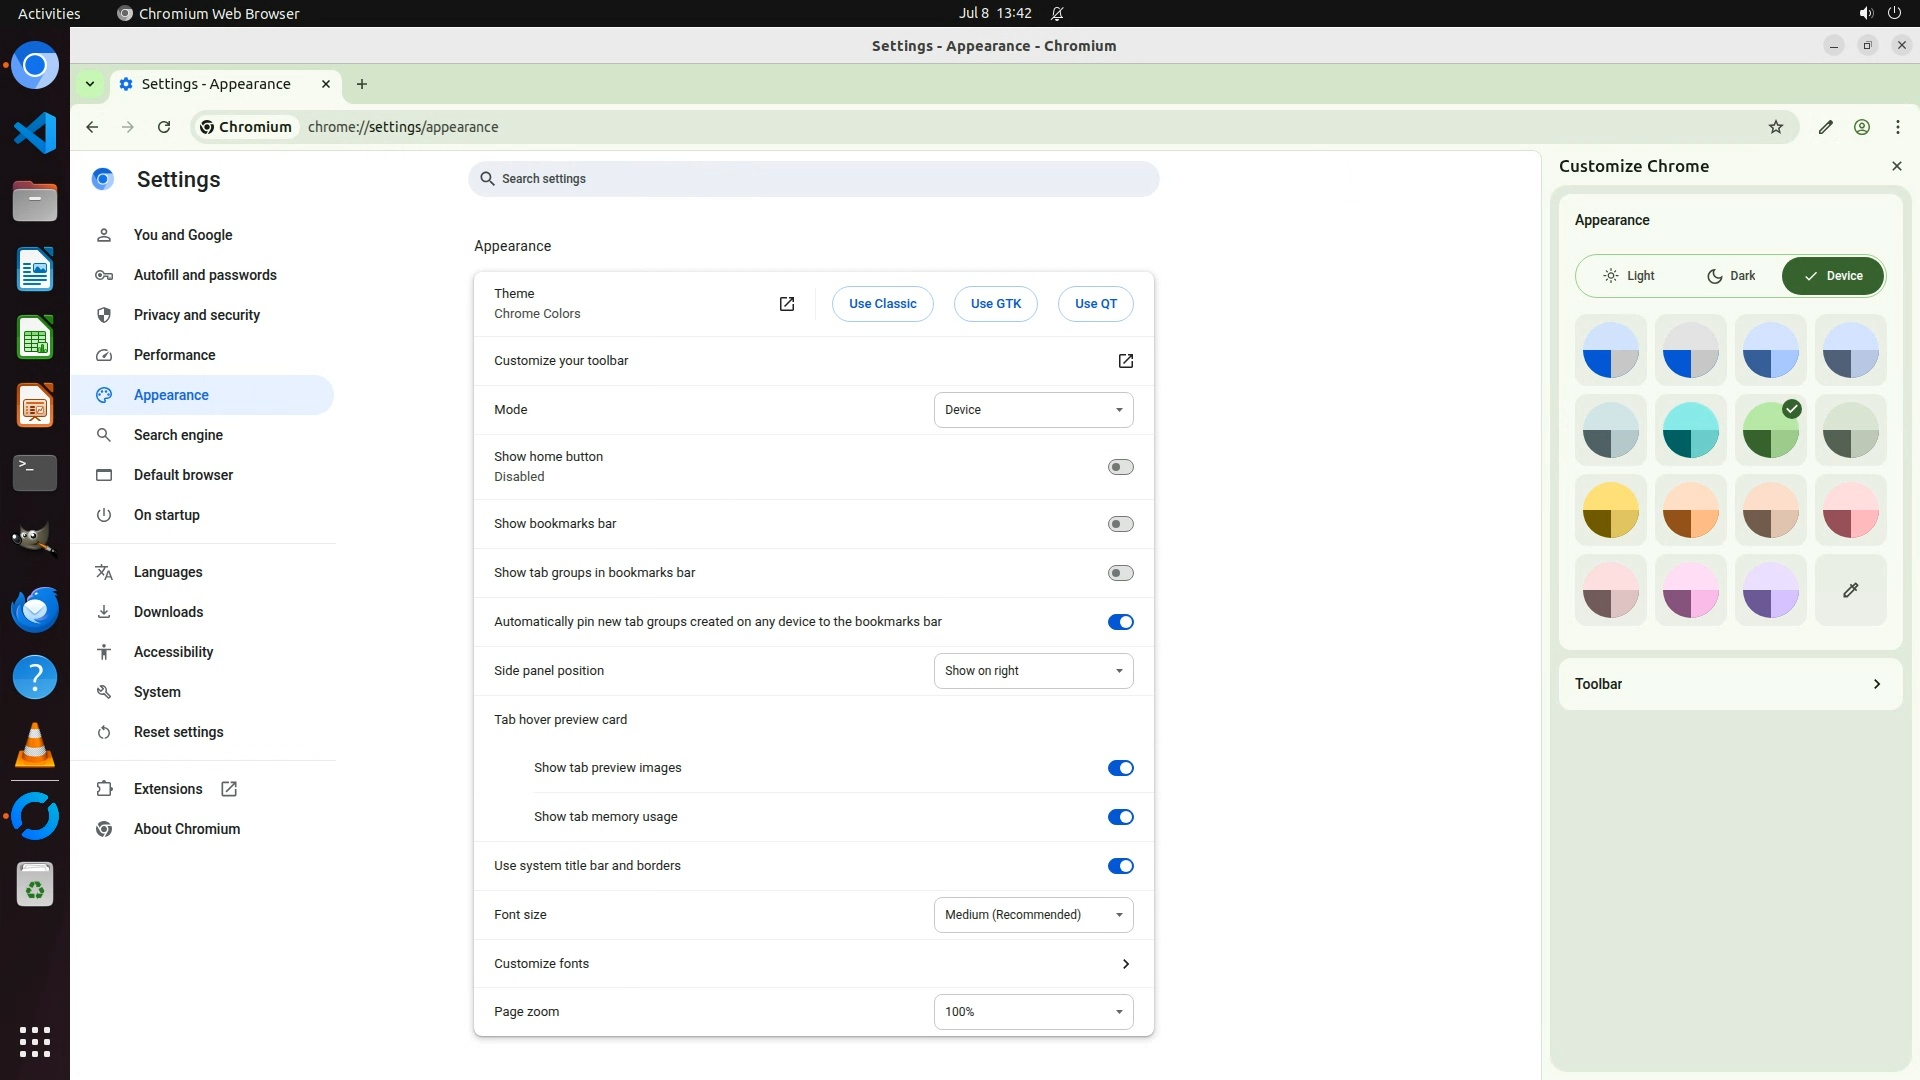Click the bookmark star icon in address bar
1920x1080 pixels.
[1776, 127]
